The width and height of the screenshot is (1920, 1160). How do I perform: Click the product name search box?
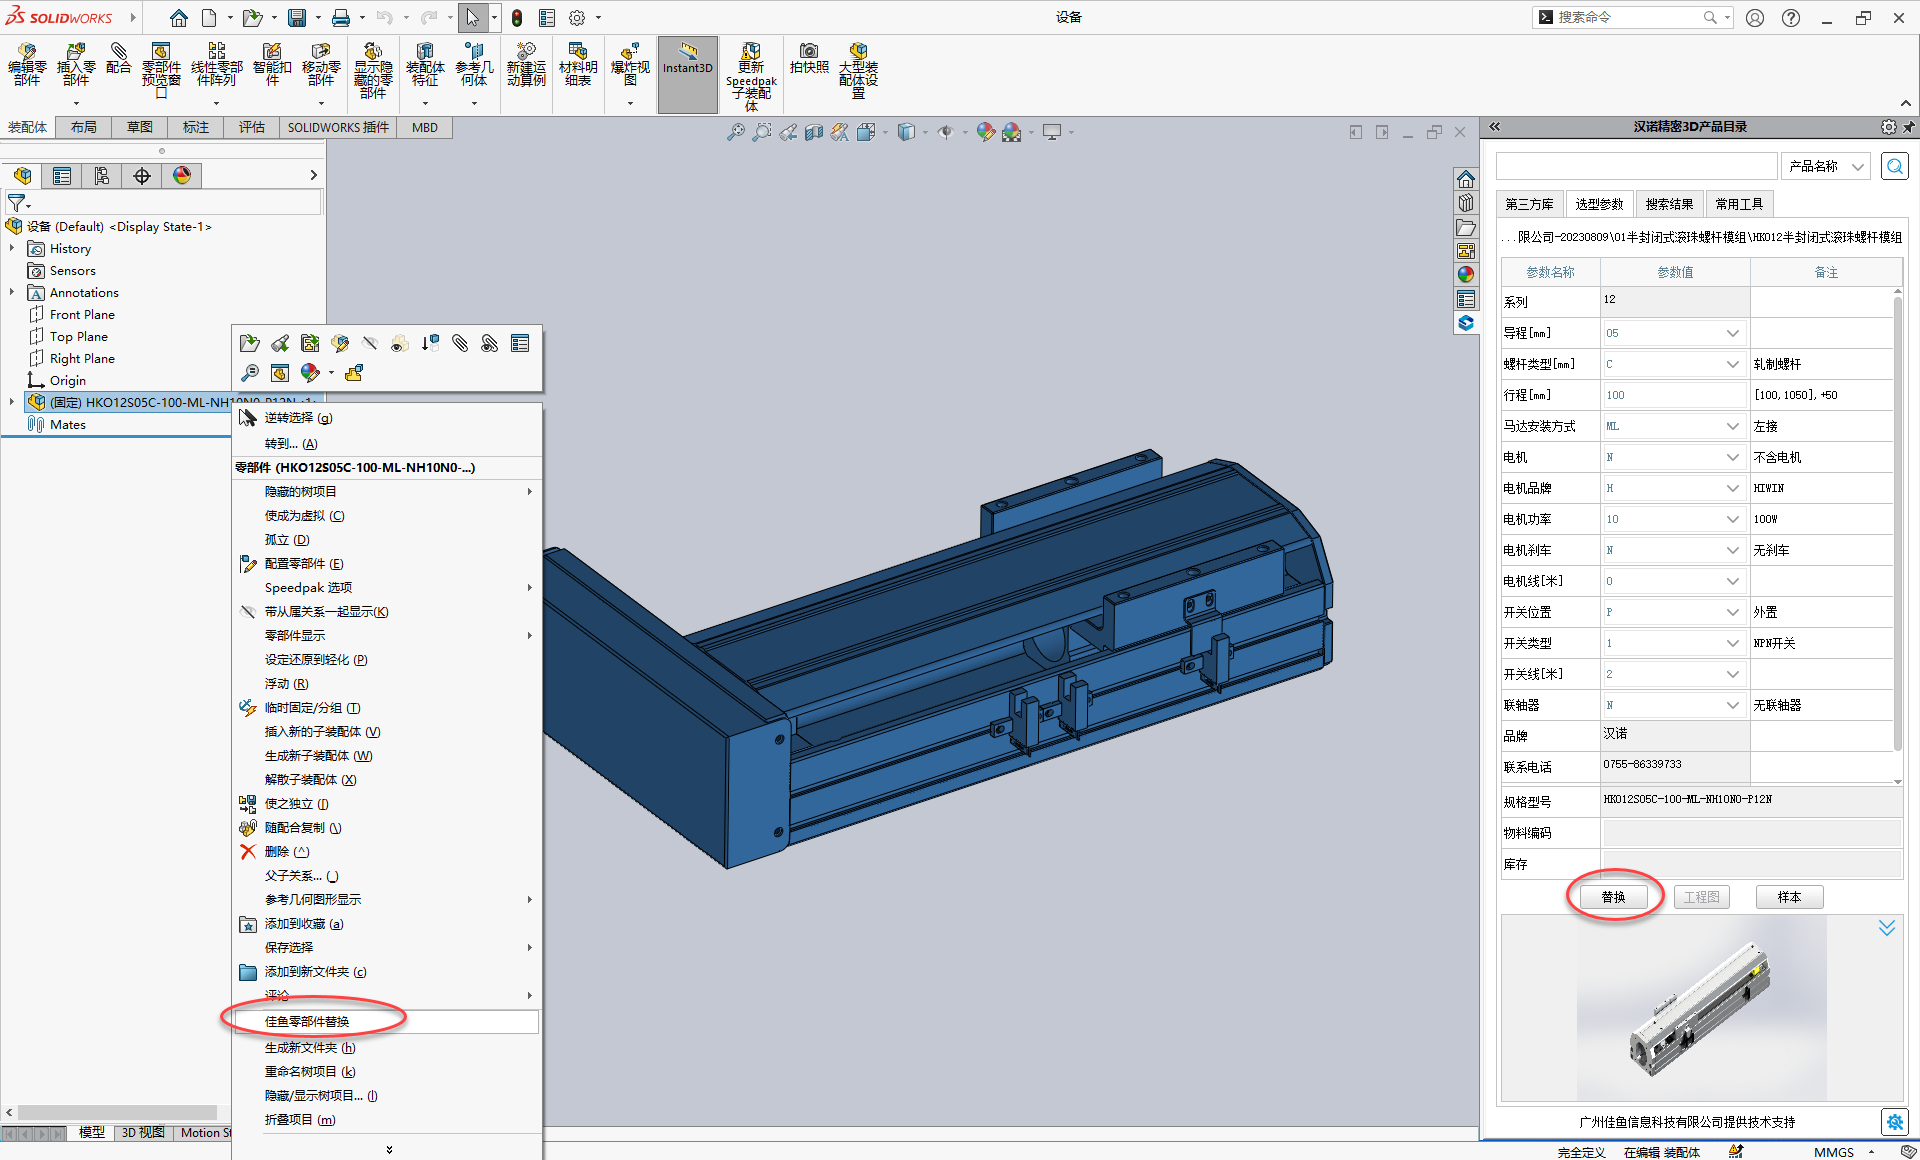[x=1636, y=167]
